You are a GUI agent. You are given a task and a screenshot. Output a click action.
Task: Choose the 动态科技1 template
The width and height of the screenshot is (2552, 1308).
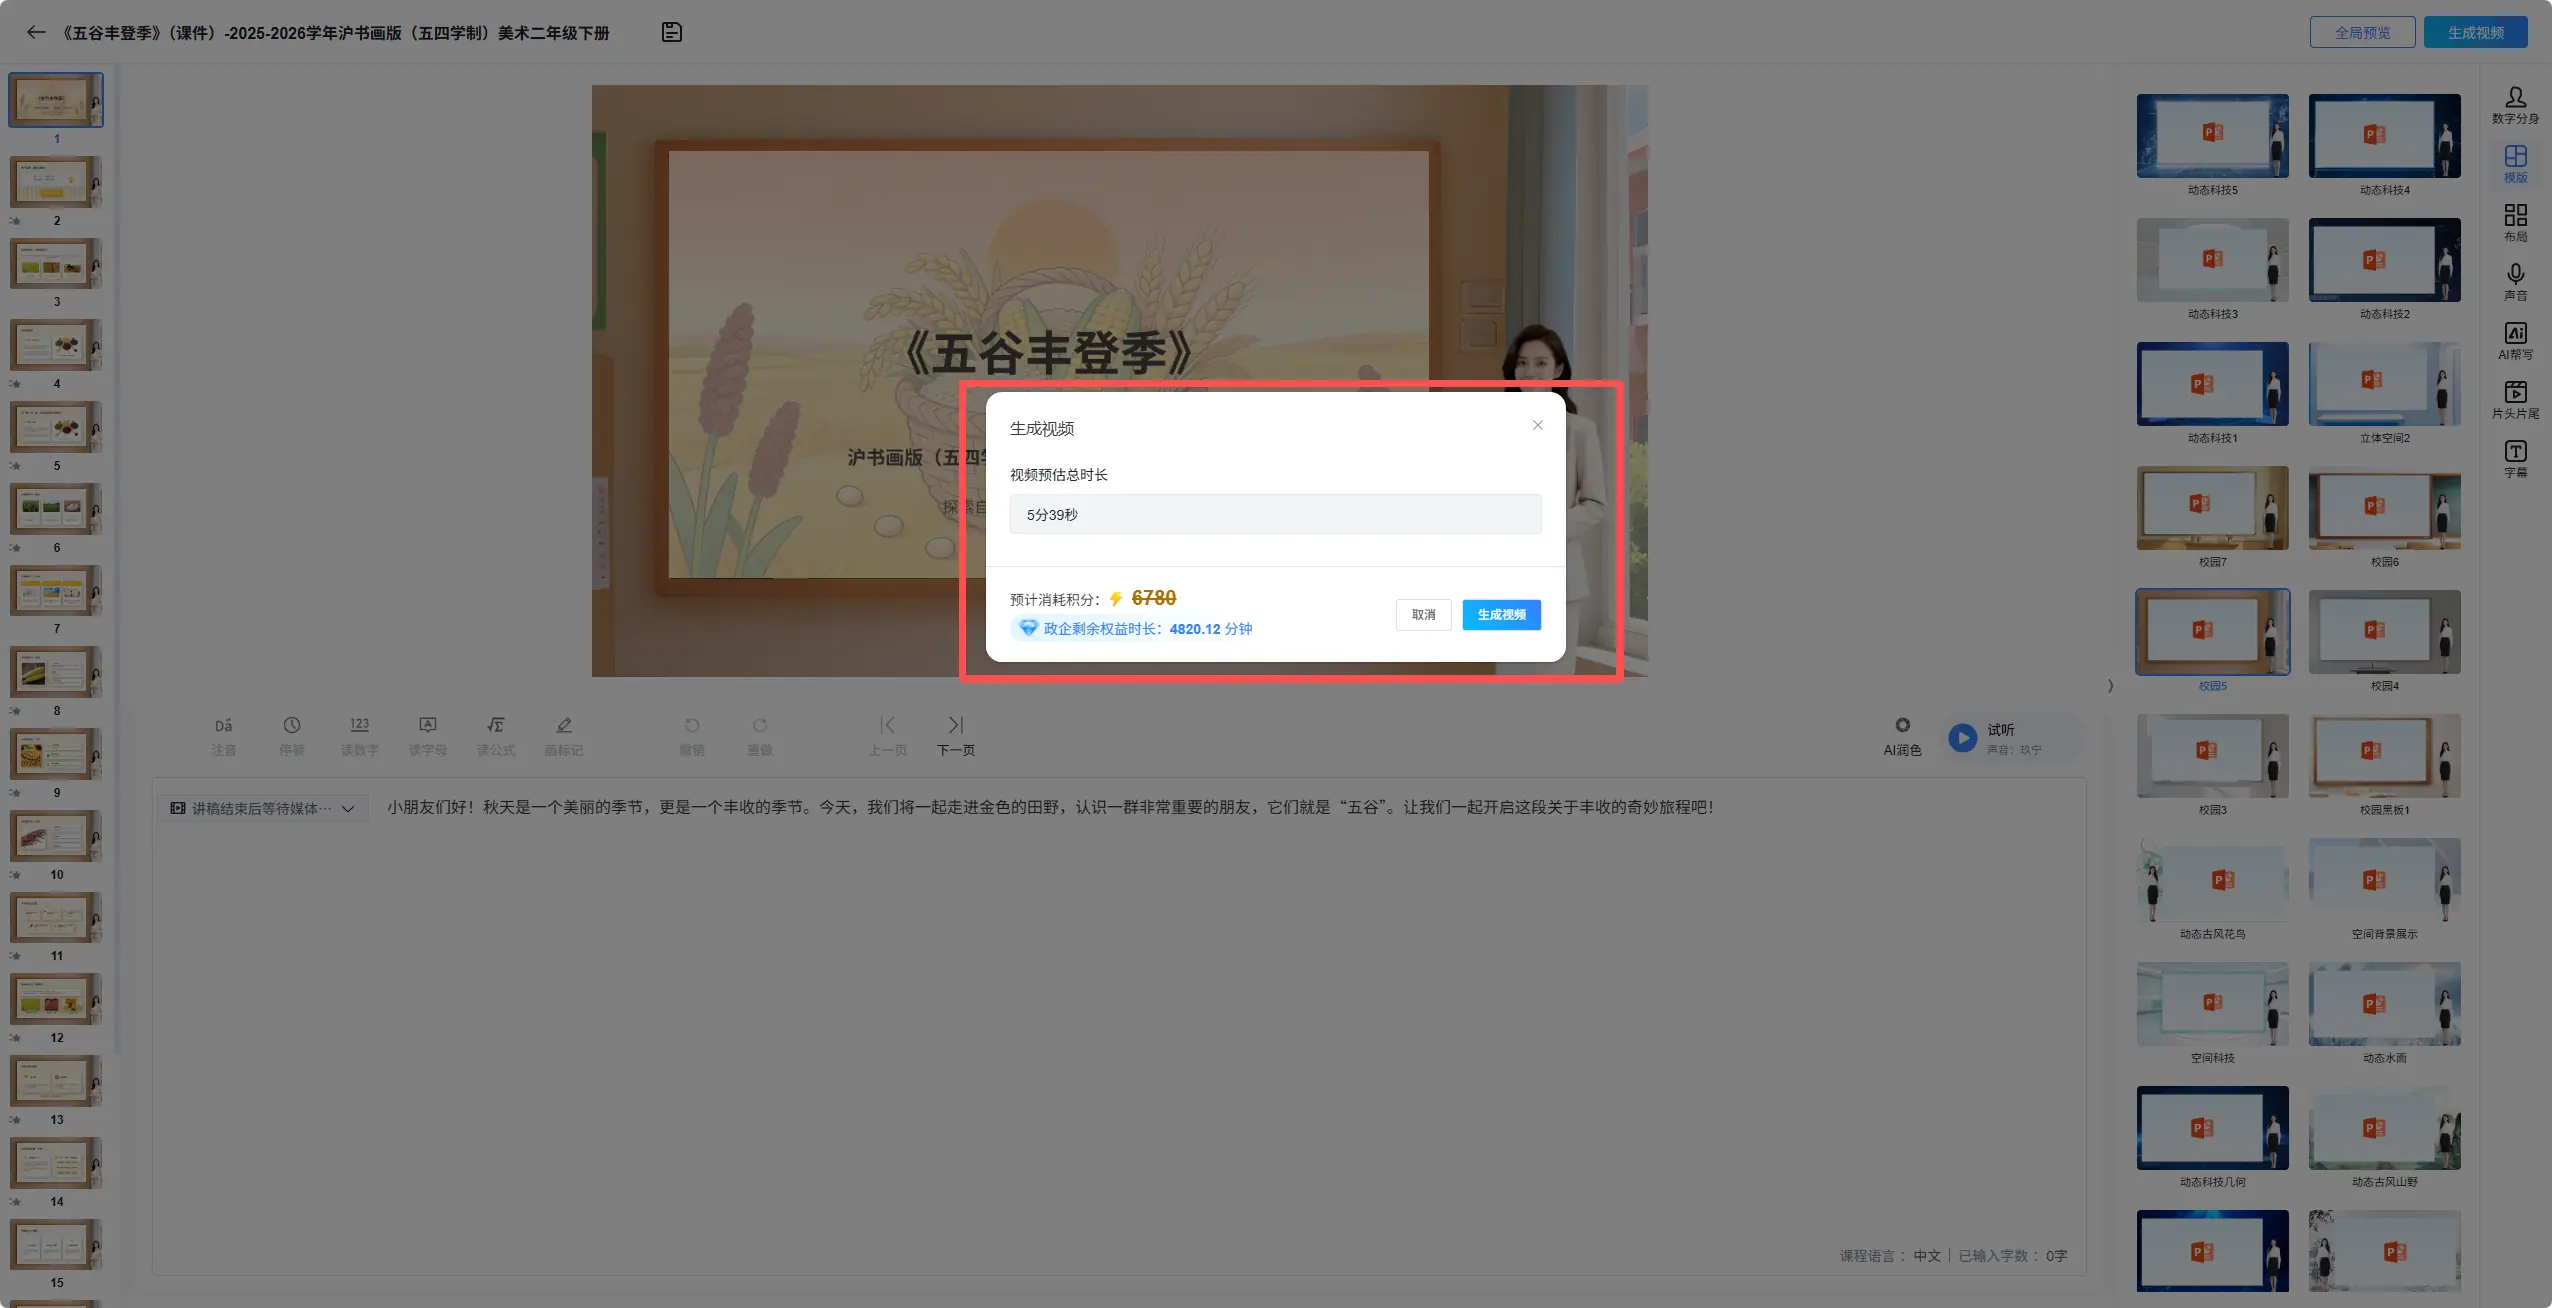pyautogui.click(x=2212, y=384)
